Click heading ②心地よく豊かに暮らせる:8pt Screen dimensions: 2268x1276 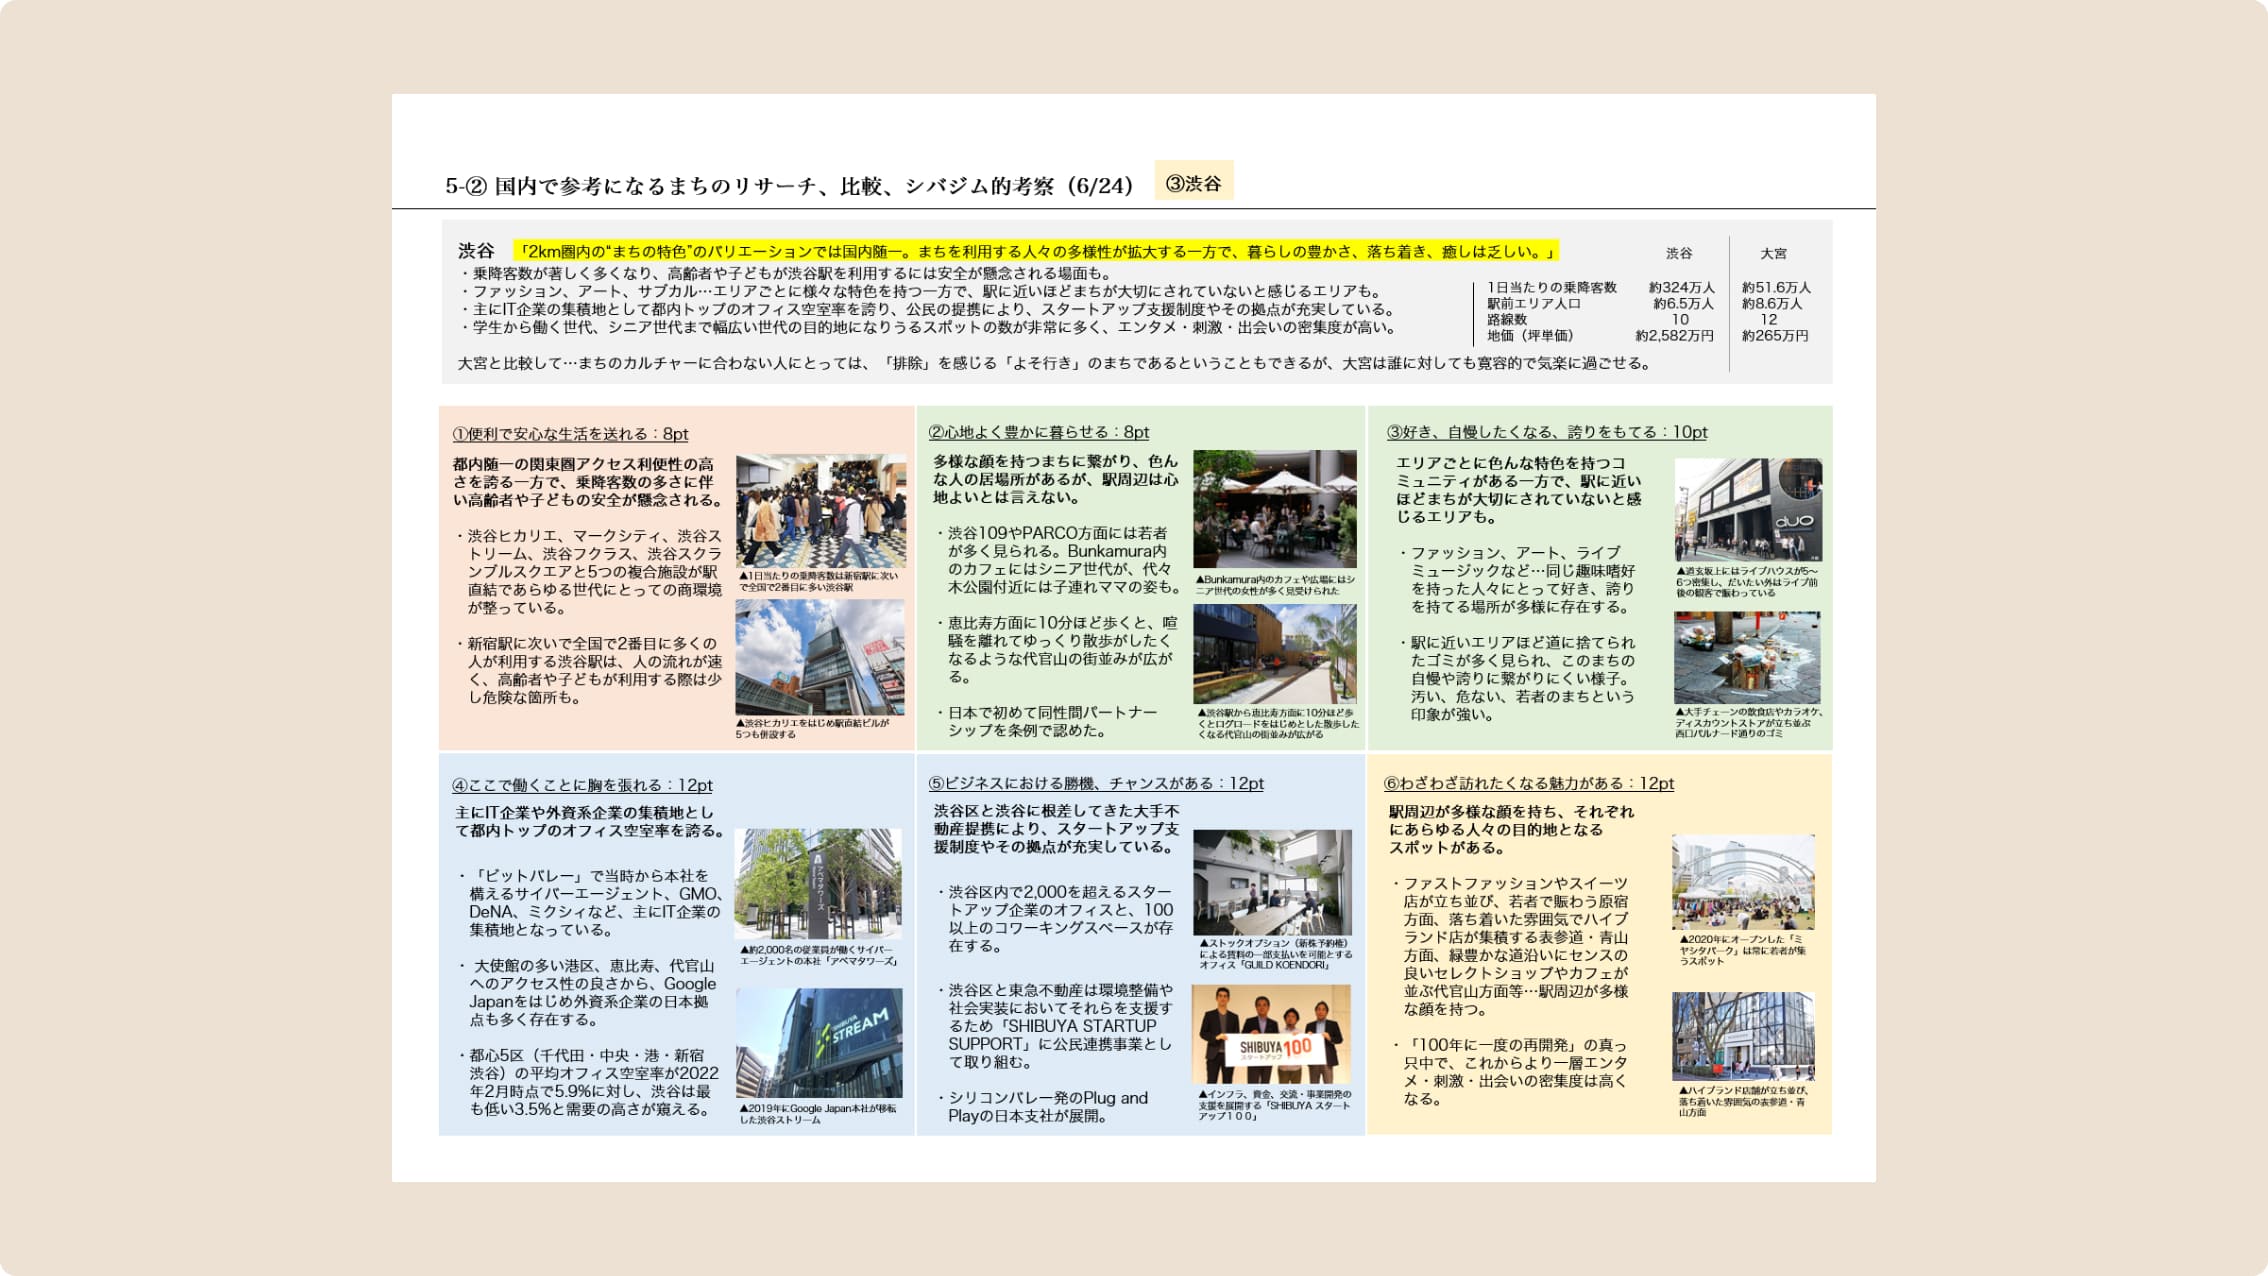pos(1038,432)
